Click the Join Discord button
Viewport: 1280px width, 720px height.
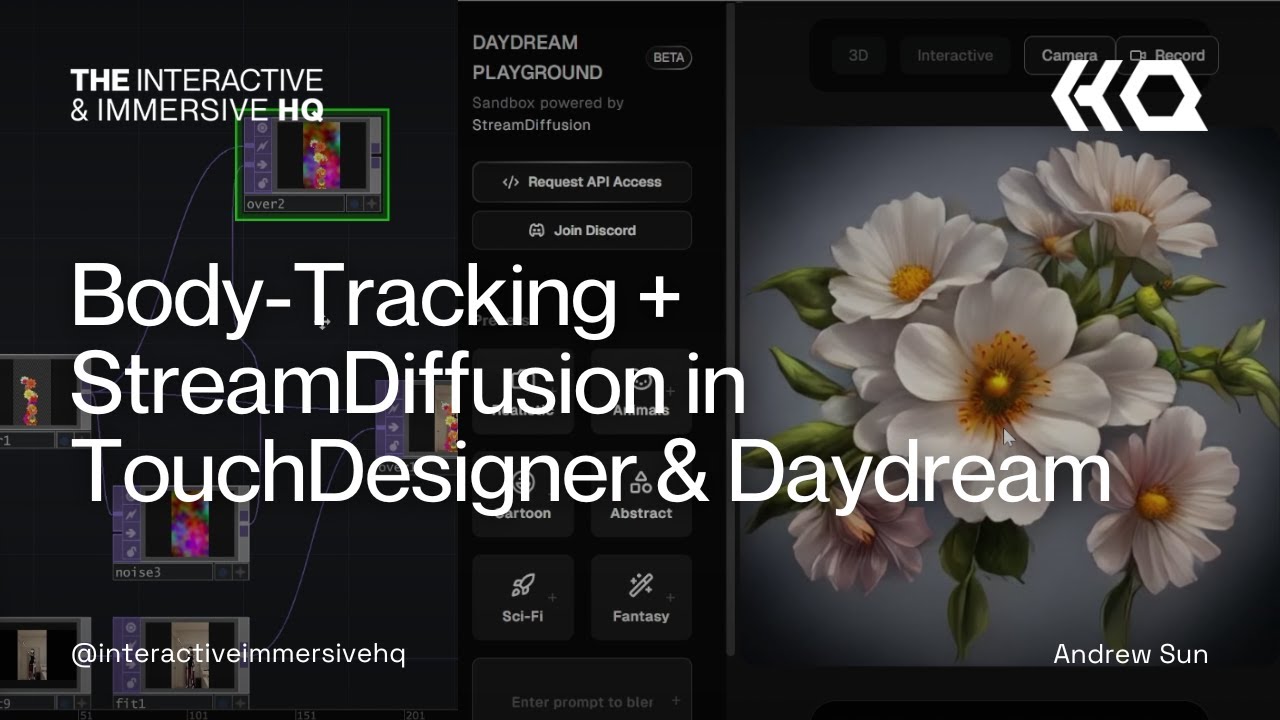582,230
